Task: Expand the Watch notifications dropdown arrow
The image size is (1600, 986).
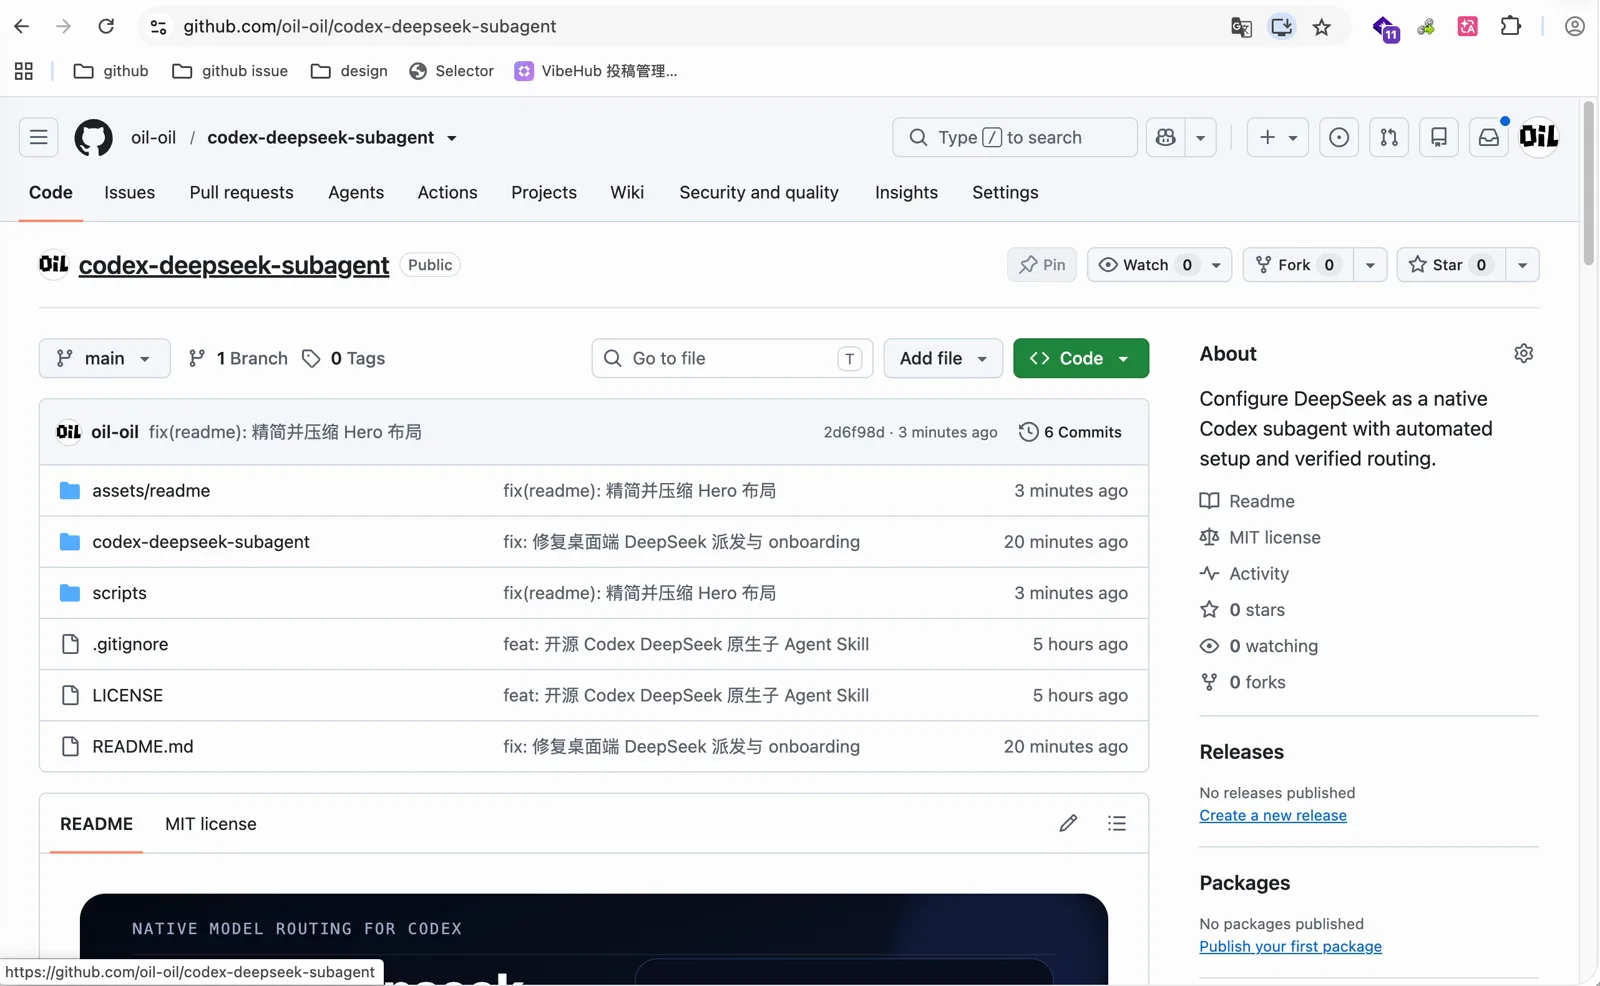Action: [x=1216, y=265]
